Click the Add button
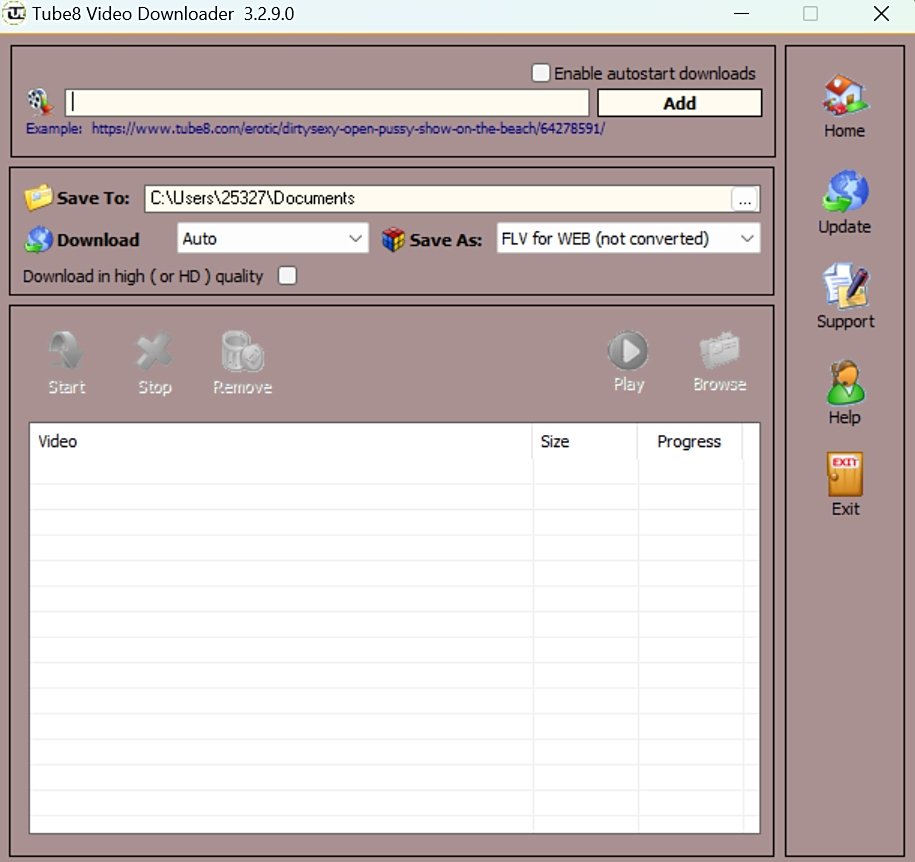Viewport: 915px width, 862px height. [679, 103]
